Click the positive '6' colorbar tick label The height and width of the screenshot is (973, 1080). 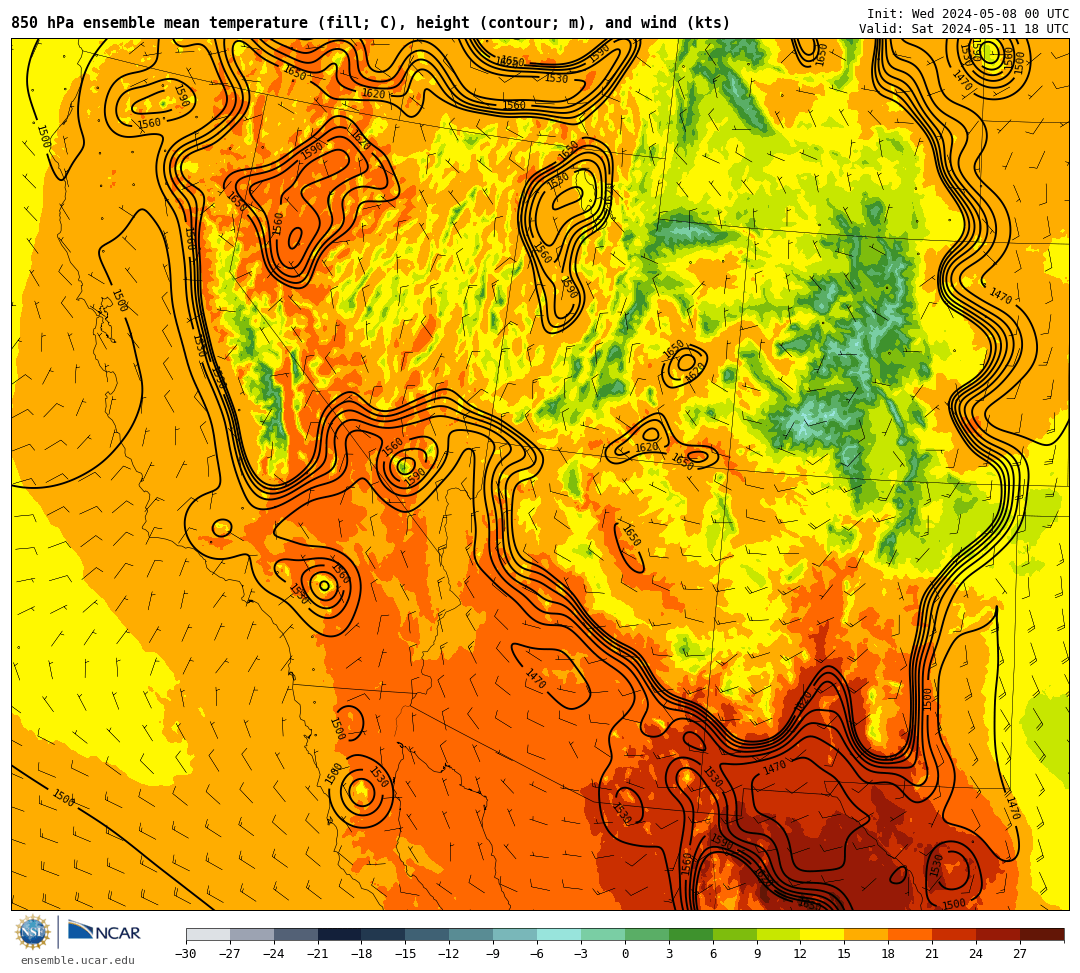713,954
